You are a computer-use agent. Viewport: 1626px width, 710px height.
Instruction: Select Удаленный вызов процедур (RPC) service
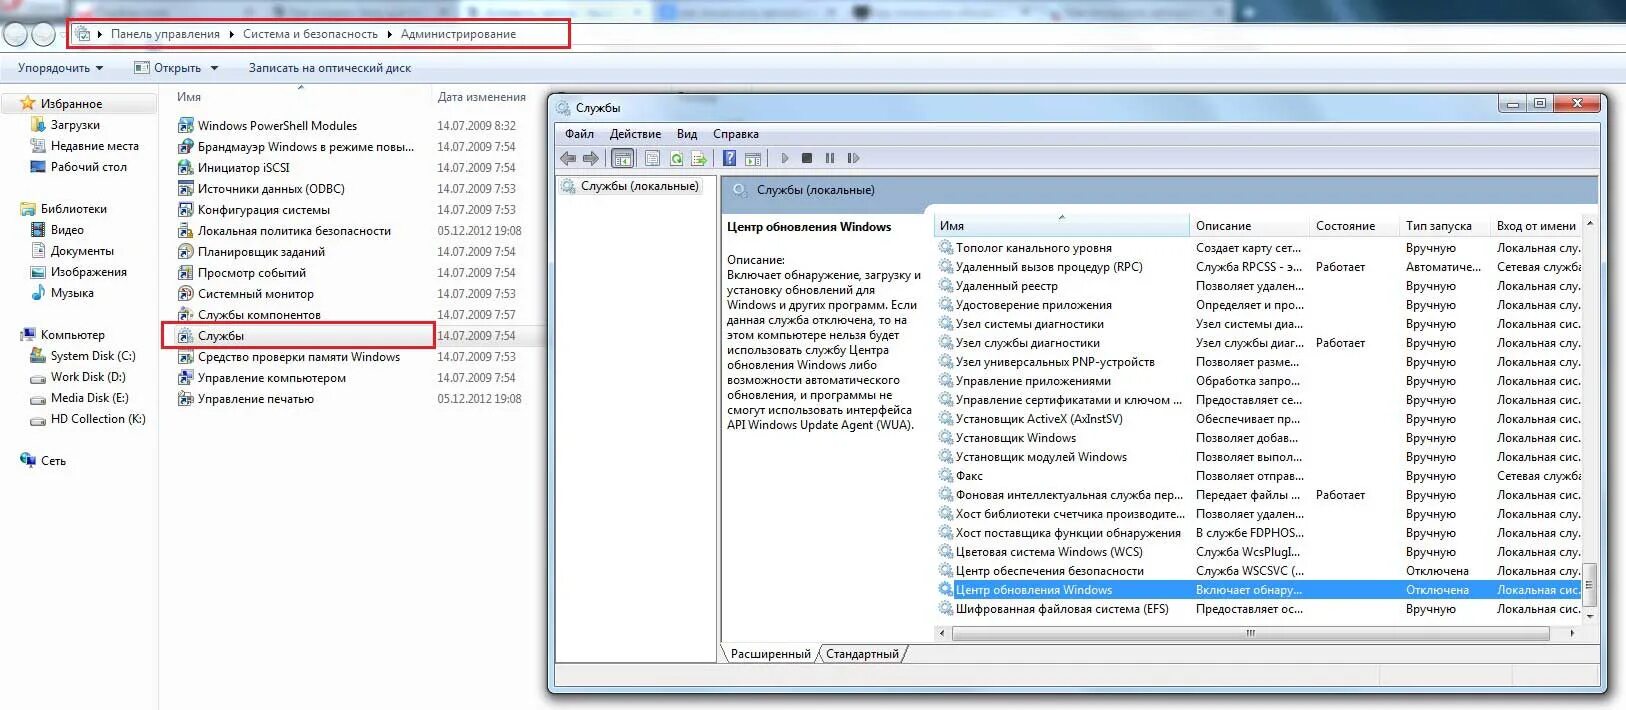[x=1259, y=267]
